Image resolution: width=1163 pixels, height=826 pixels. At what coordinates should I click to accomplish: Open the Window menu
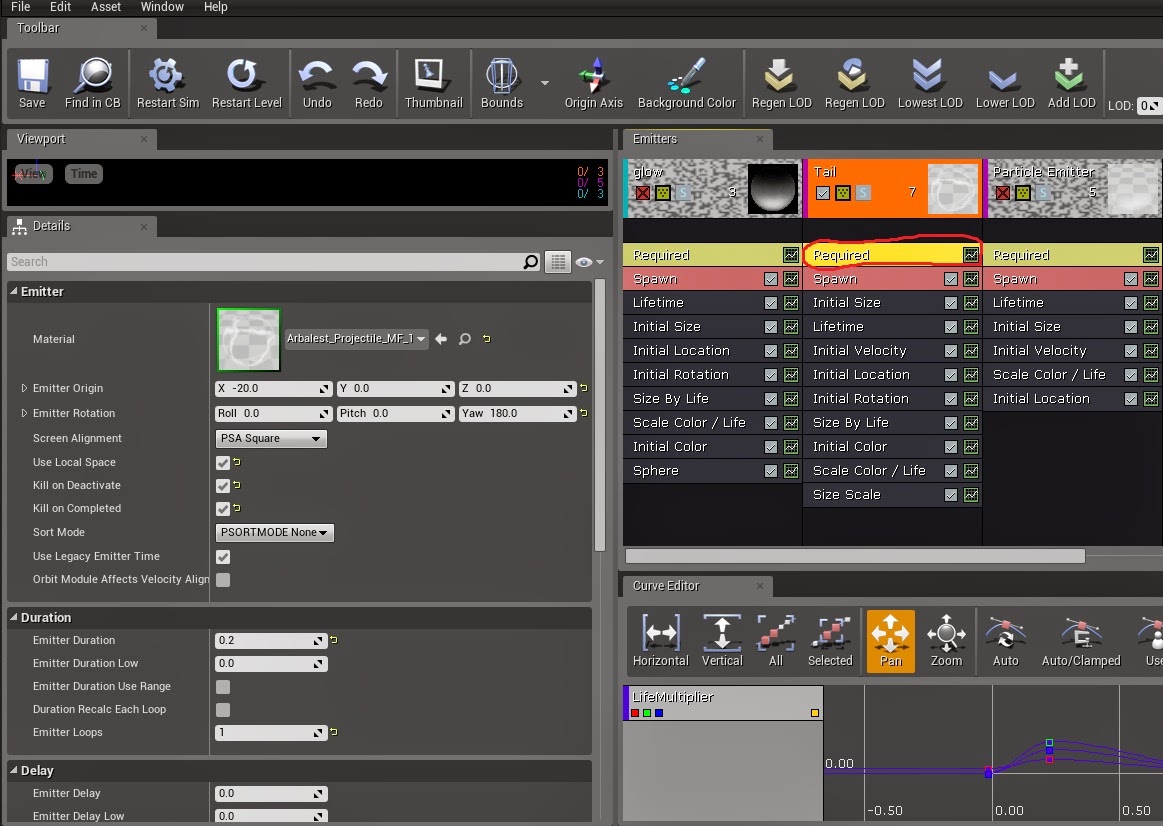pyautogui.click(x=162, y=7)
